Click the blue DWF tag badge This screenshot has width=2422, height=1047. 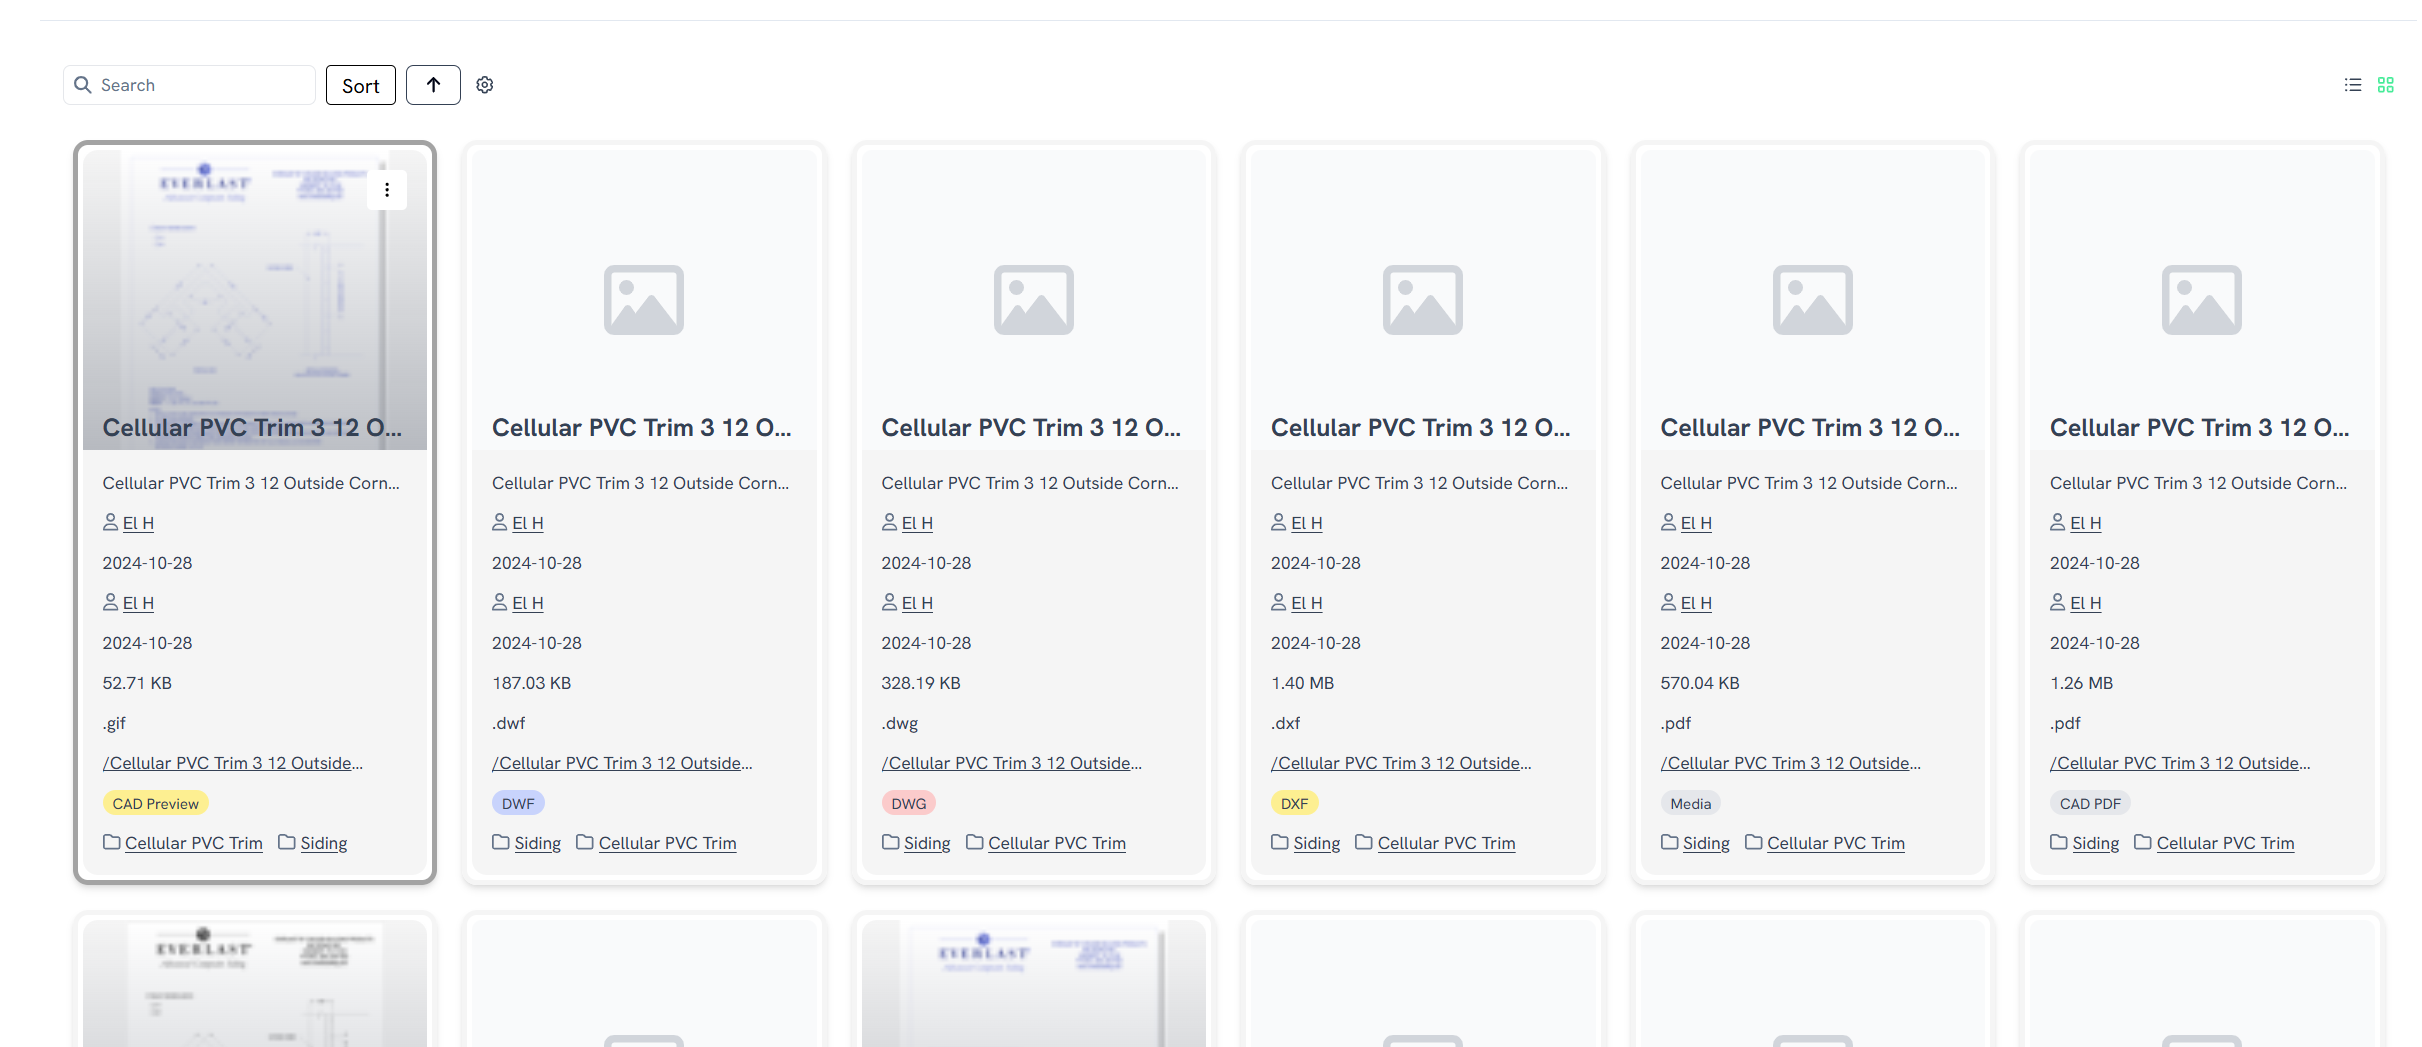tap(518, 803)
